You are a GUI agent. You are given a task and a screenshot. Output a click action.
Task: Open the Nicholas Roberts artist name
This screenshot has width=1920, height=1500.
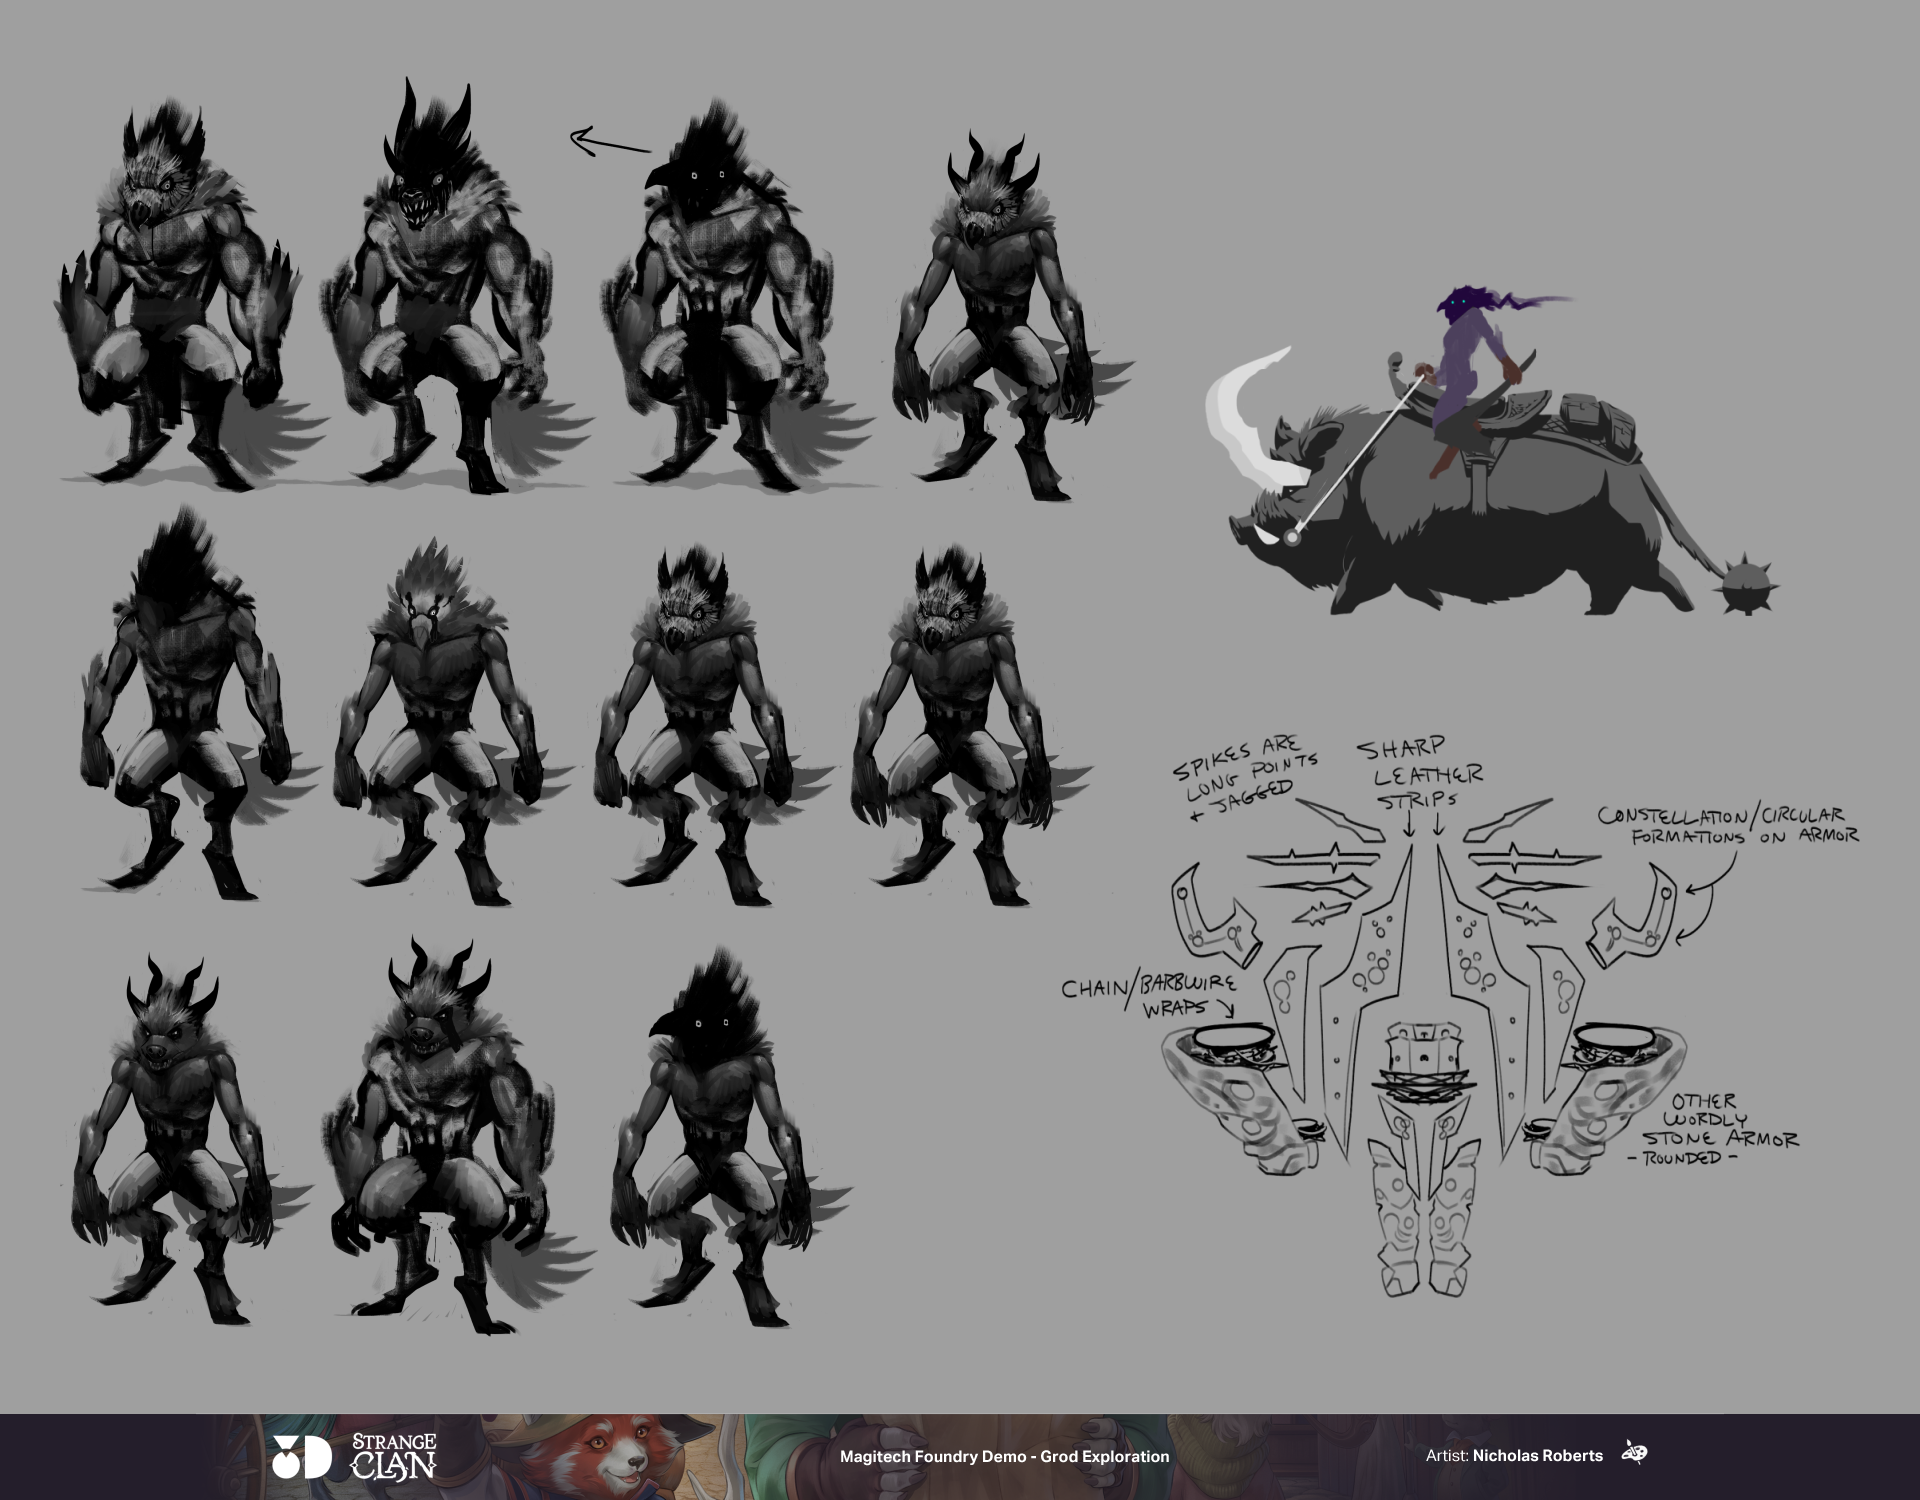click(1537, 1456)
